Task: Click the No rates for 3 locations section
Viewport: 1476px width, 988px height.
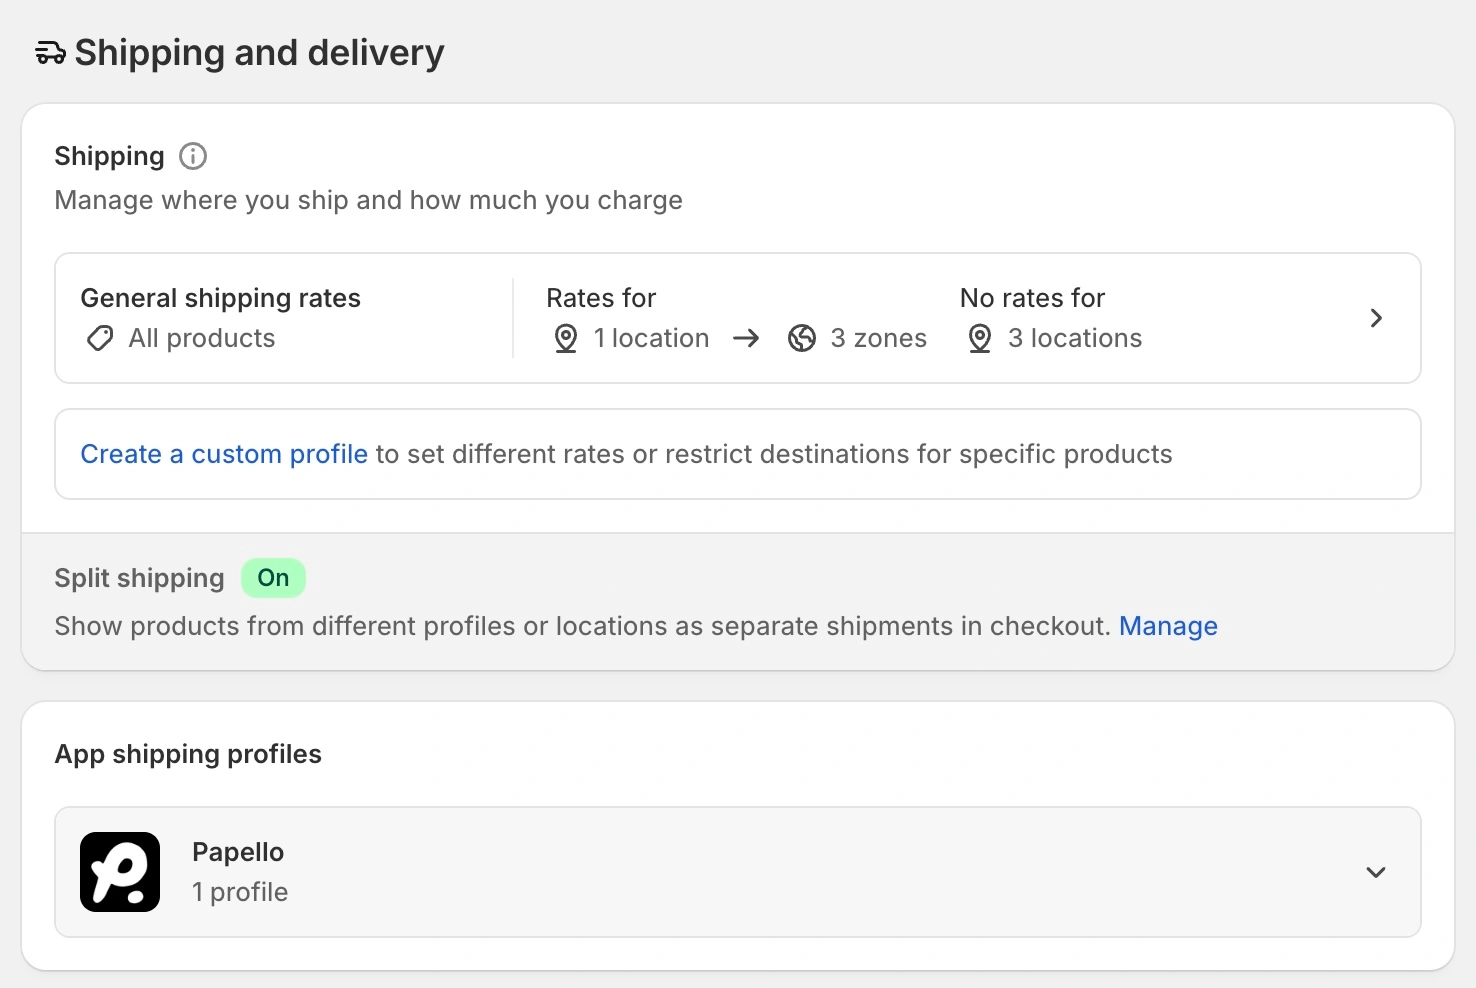Action: click(1050, 318)
